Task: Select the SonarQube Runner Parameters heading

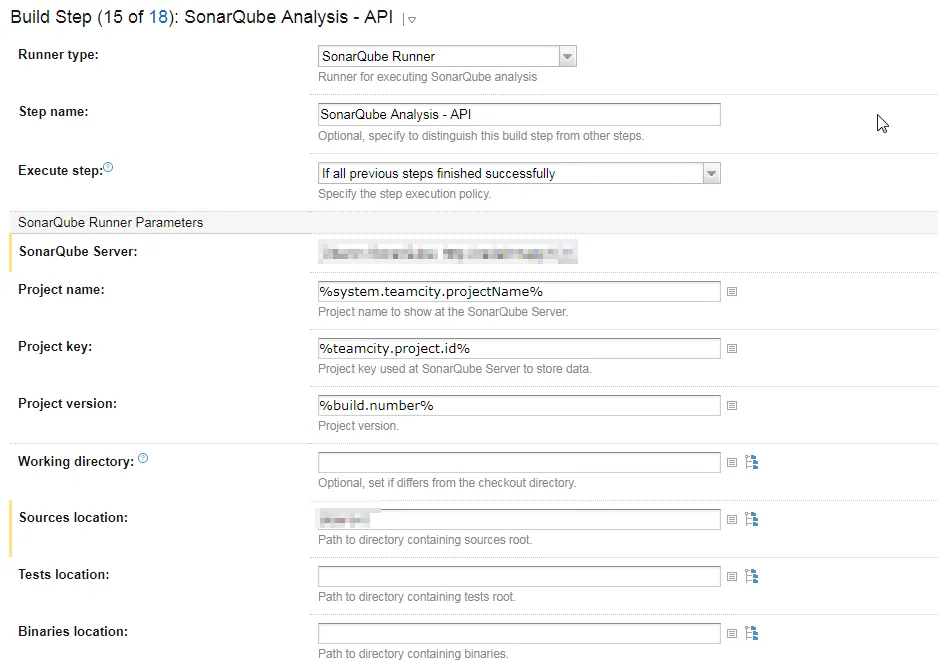Action: [111, 223]
